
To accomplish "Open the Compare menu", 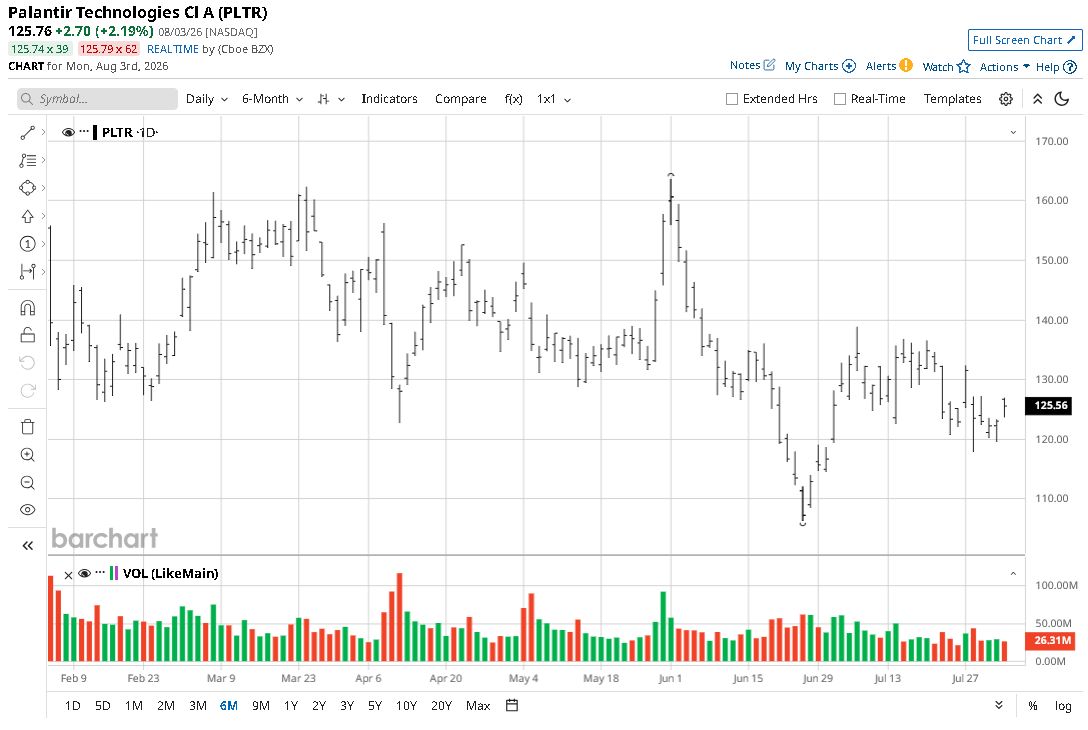I will 461,99.
